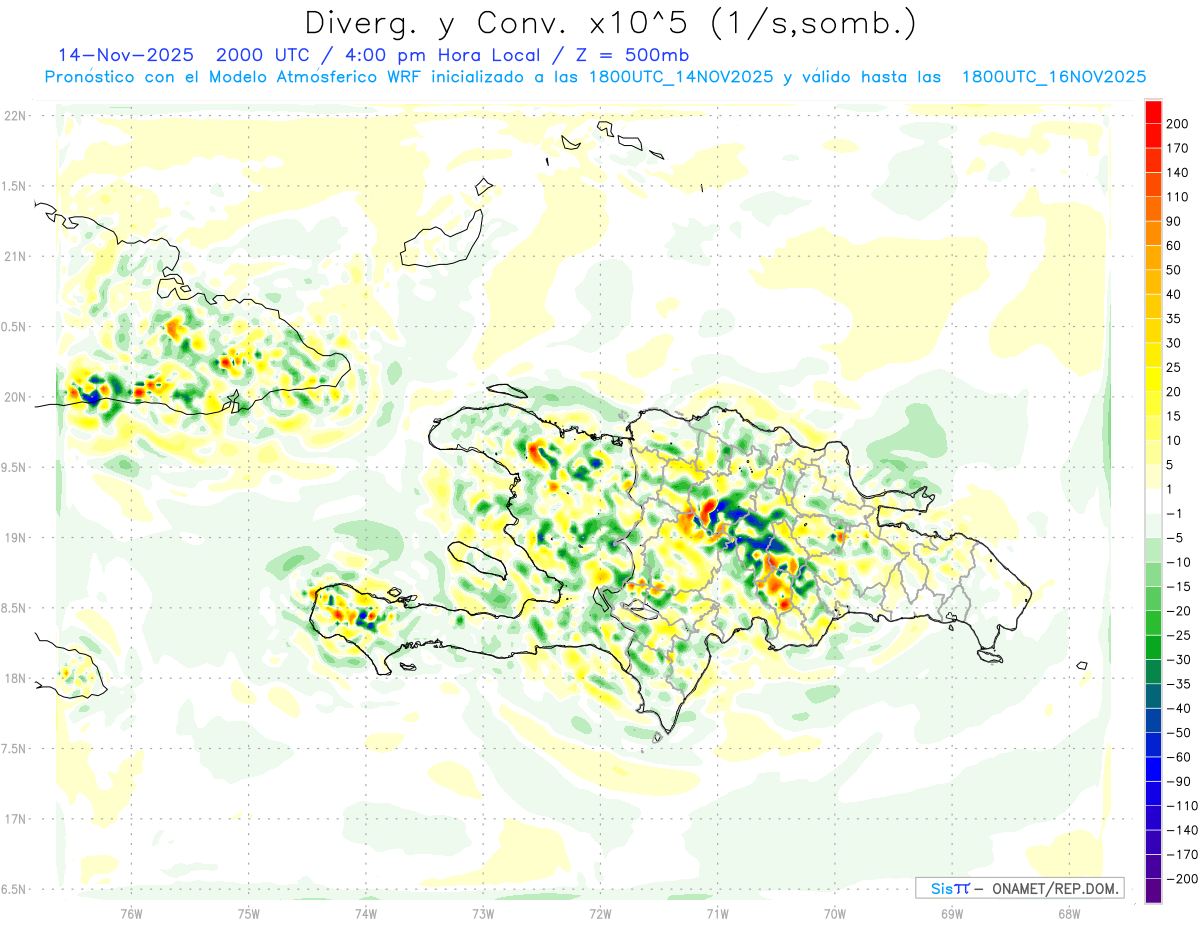Click the latitude label '0.5N'
Image resolution: width=1200 pixels, height=927 pixels.
click(x=13, y=327)
